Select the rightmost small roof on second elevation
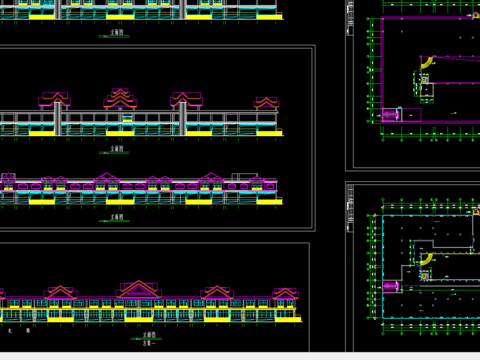The image size is (480, 360). [x=266, y=103]
